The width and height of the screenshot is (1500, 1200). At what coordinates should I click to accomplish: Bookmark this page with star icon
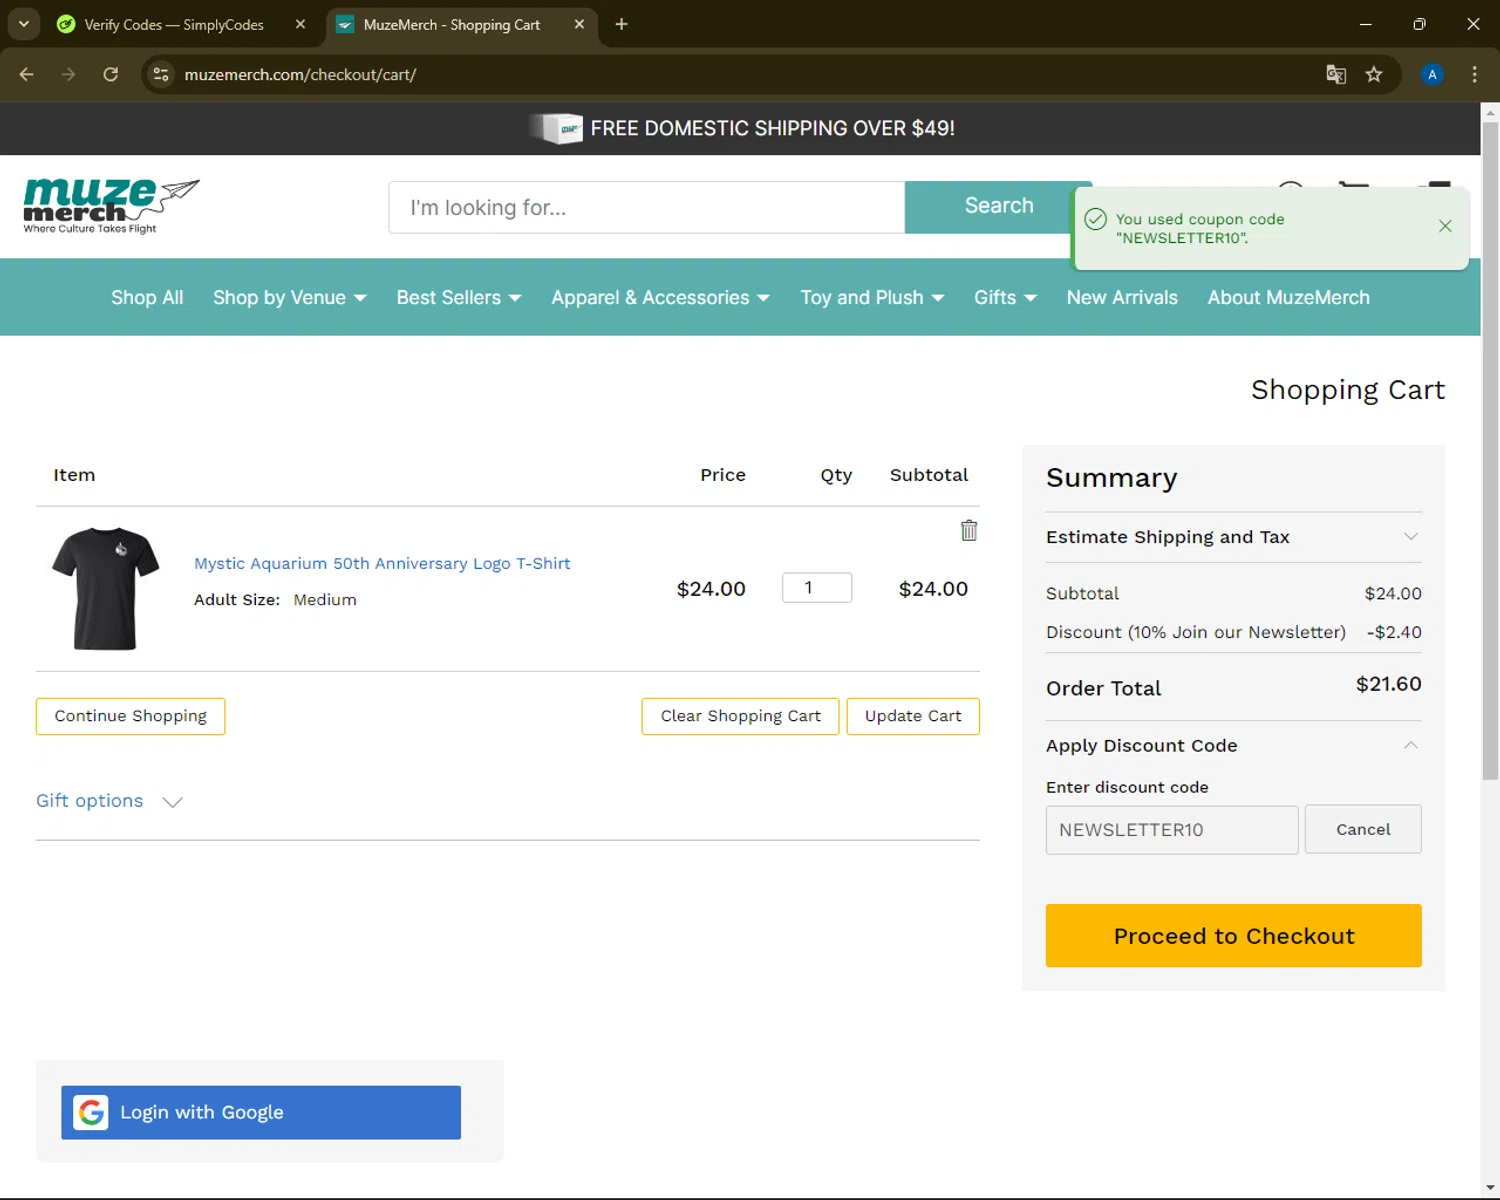click(x=1374, y=74)
